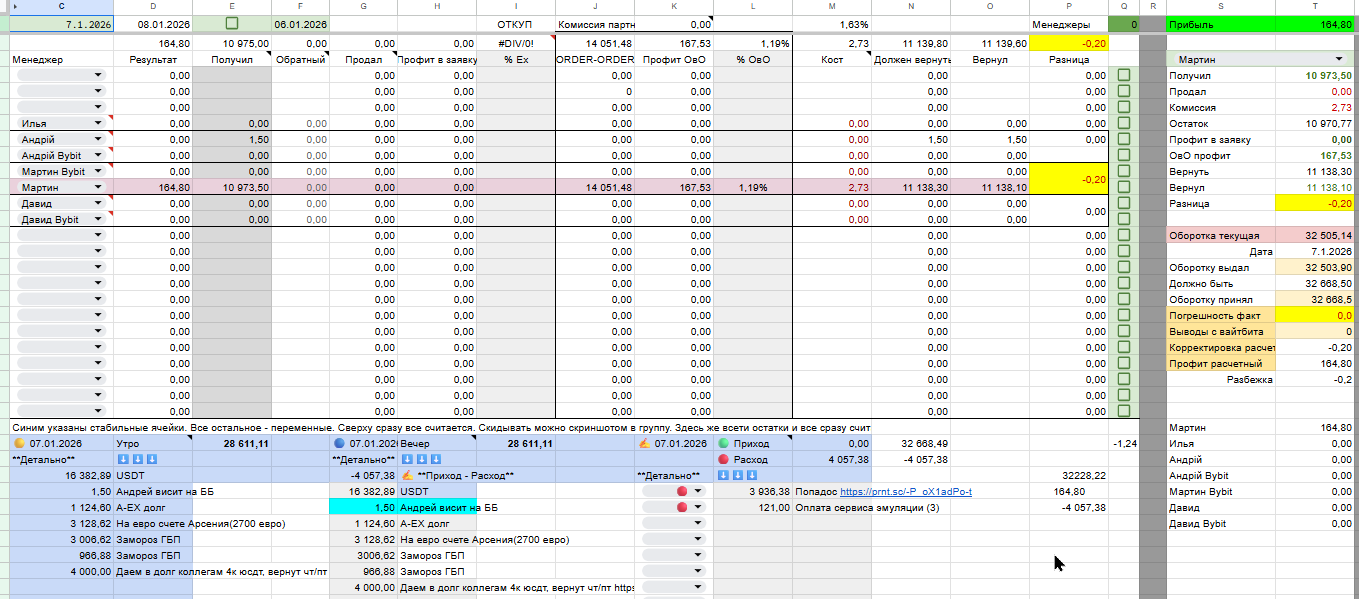
Task: Toggle the checkbox at the end of Мартин Bybit row
Action: [1124, 171]
